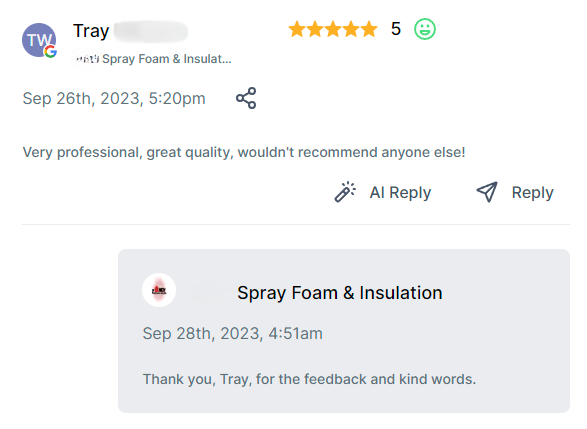The height and width of the screenshot is (429, 587).
Task: Click the reply text thanking Tray
Action: (309, 379)
